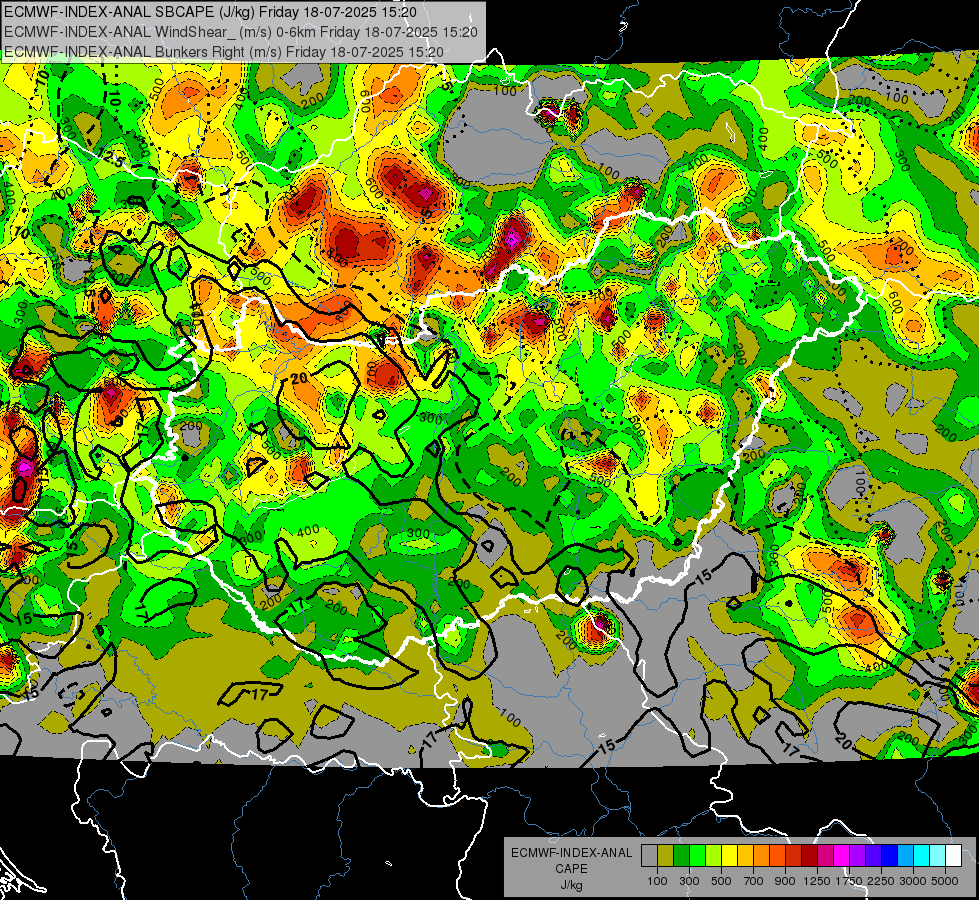This screenshot has height=900, width=979.
Task: Select the orange-red swatch left of the 900 tick
Action: coord(777,855)
